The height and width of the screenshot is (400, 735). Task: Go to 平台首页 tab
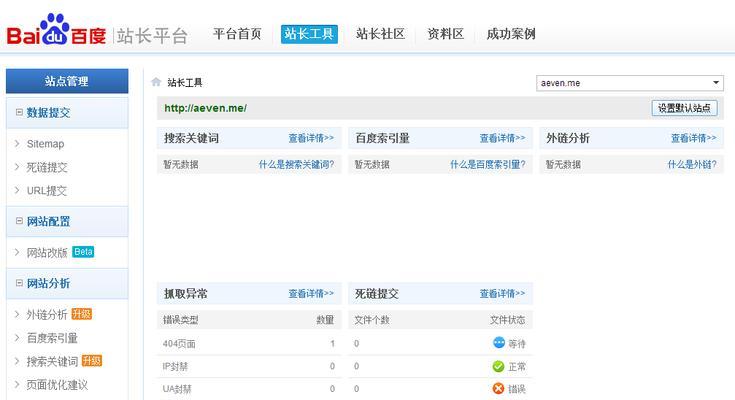point(237,34)
